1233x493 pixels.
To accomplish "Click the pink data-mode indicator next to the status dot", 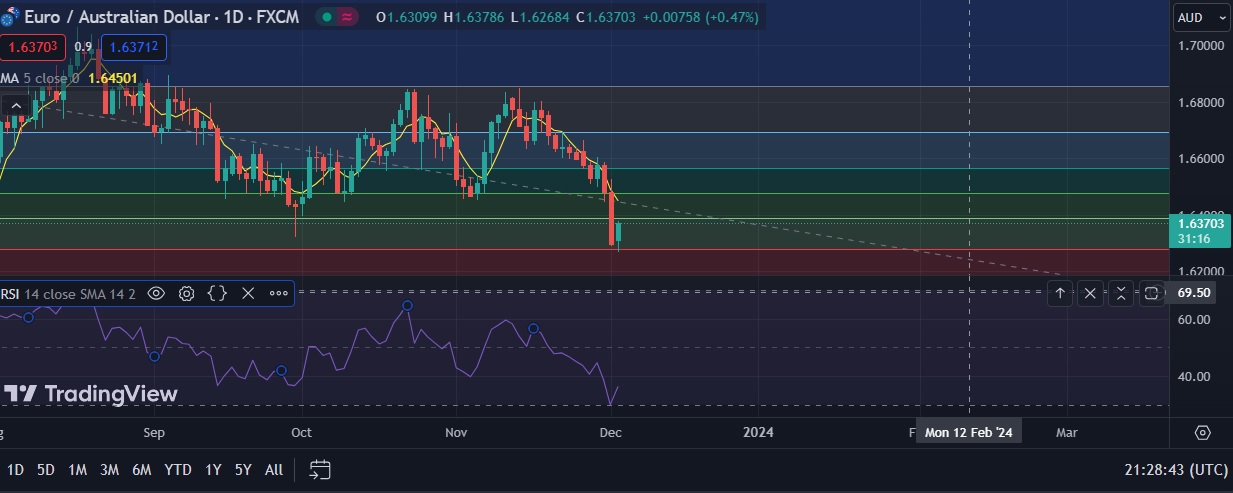I will (348, 17).
